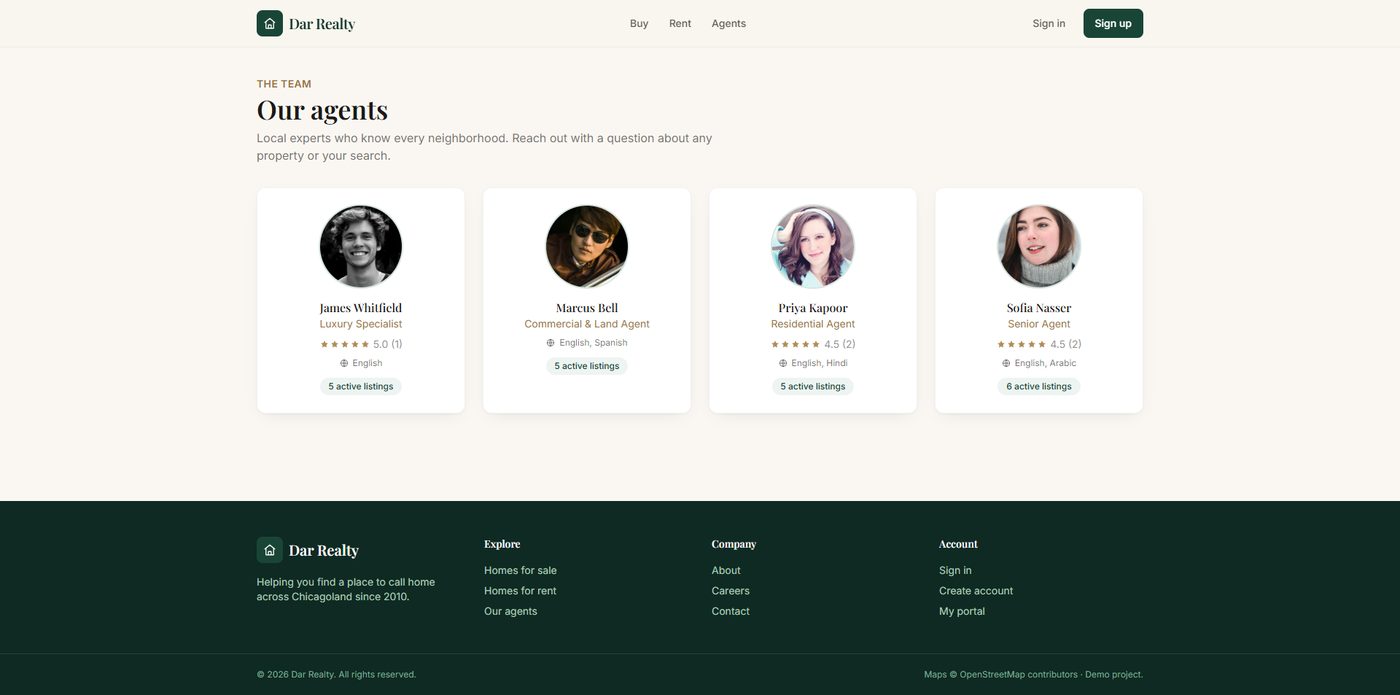Go to Agents in top navigation
The image size is (1400, 695).
(729, 23)
